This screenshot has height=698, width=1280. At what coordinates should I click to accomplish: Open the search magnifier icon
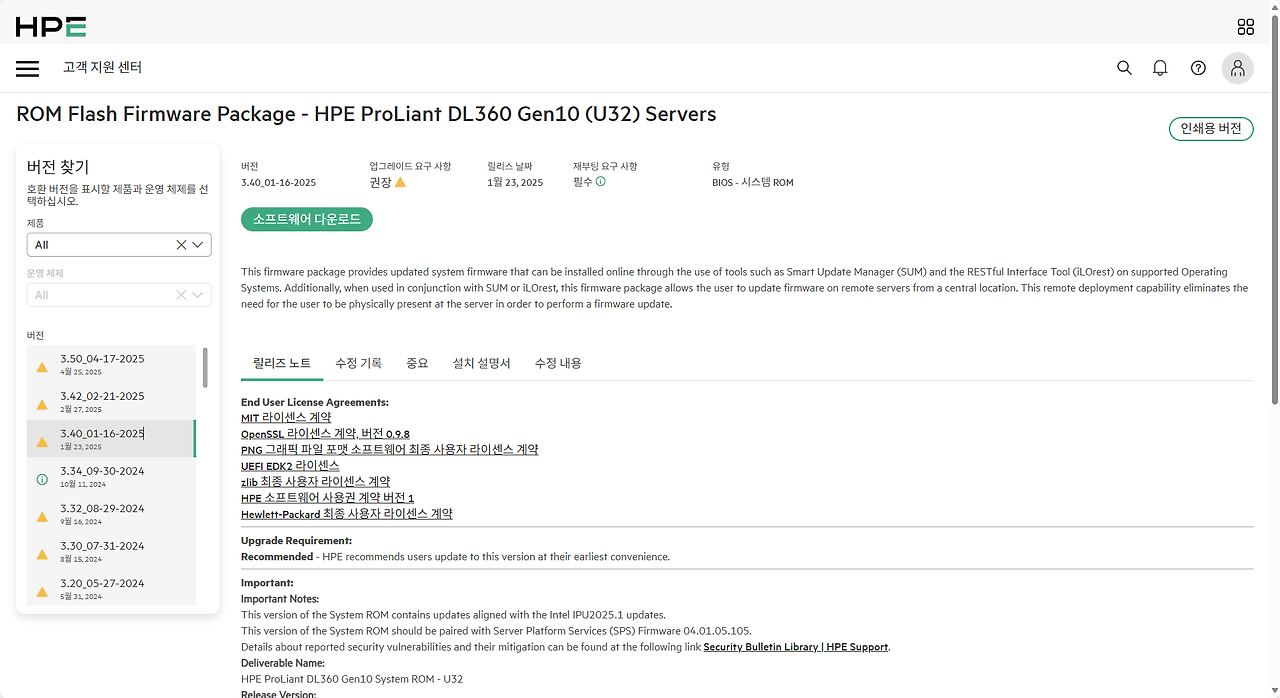tap(1124, 68)
